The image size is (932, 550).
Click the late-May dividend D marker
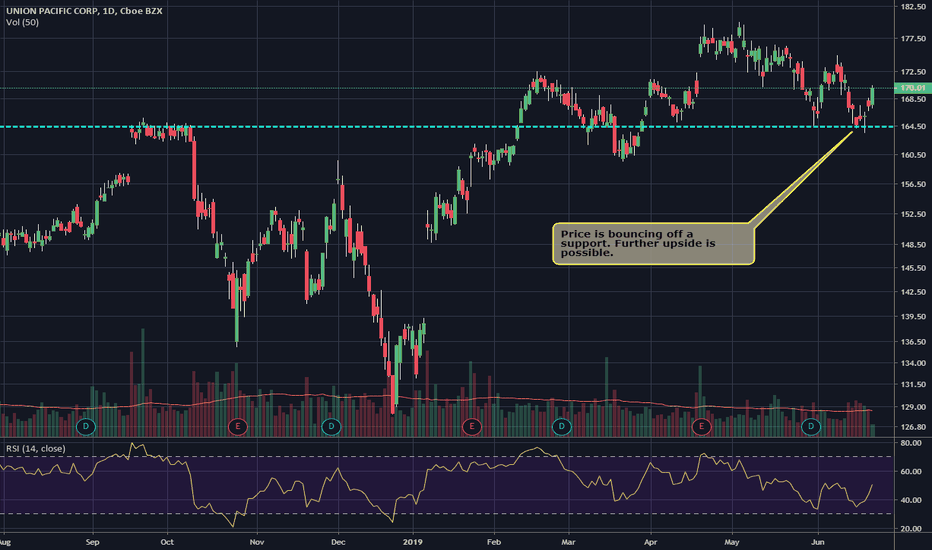coord(811,426)
